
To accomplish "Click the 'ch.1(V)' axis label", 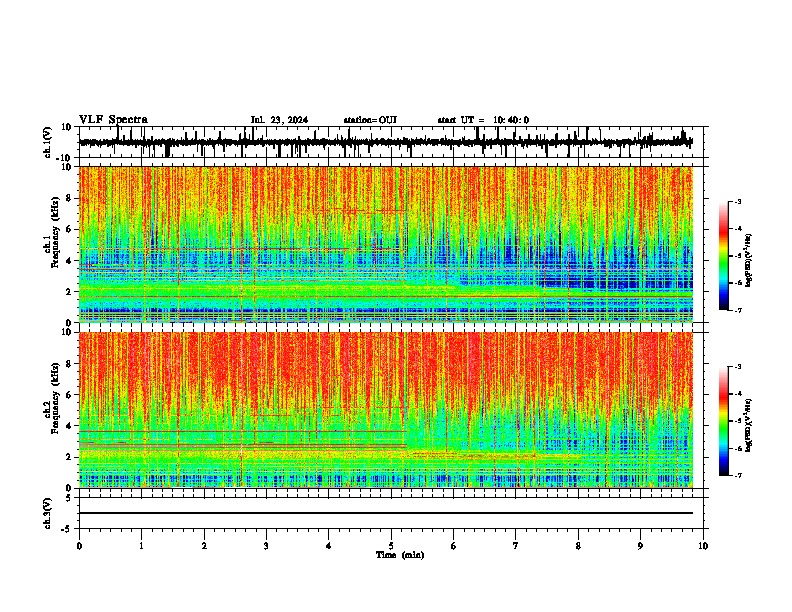I will (x=48, y=142).
